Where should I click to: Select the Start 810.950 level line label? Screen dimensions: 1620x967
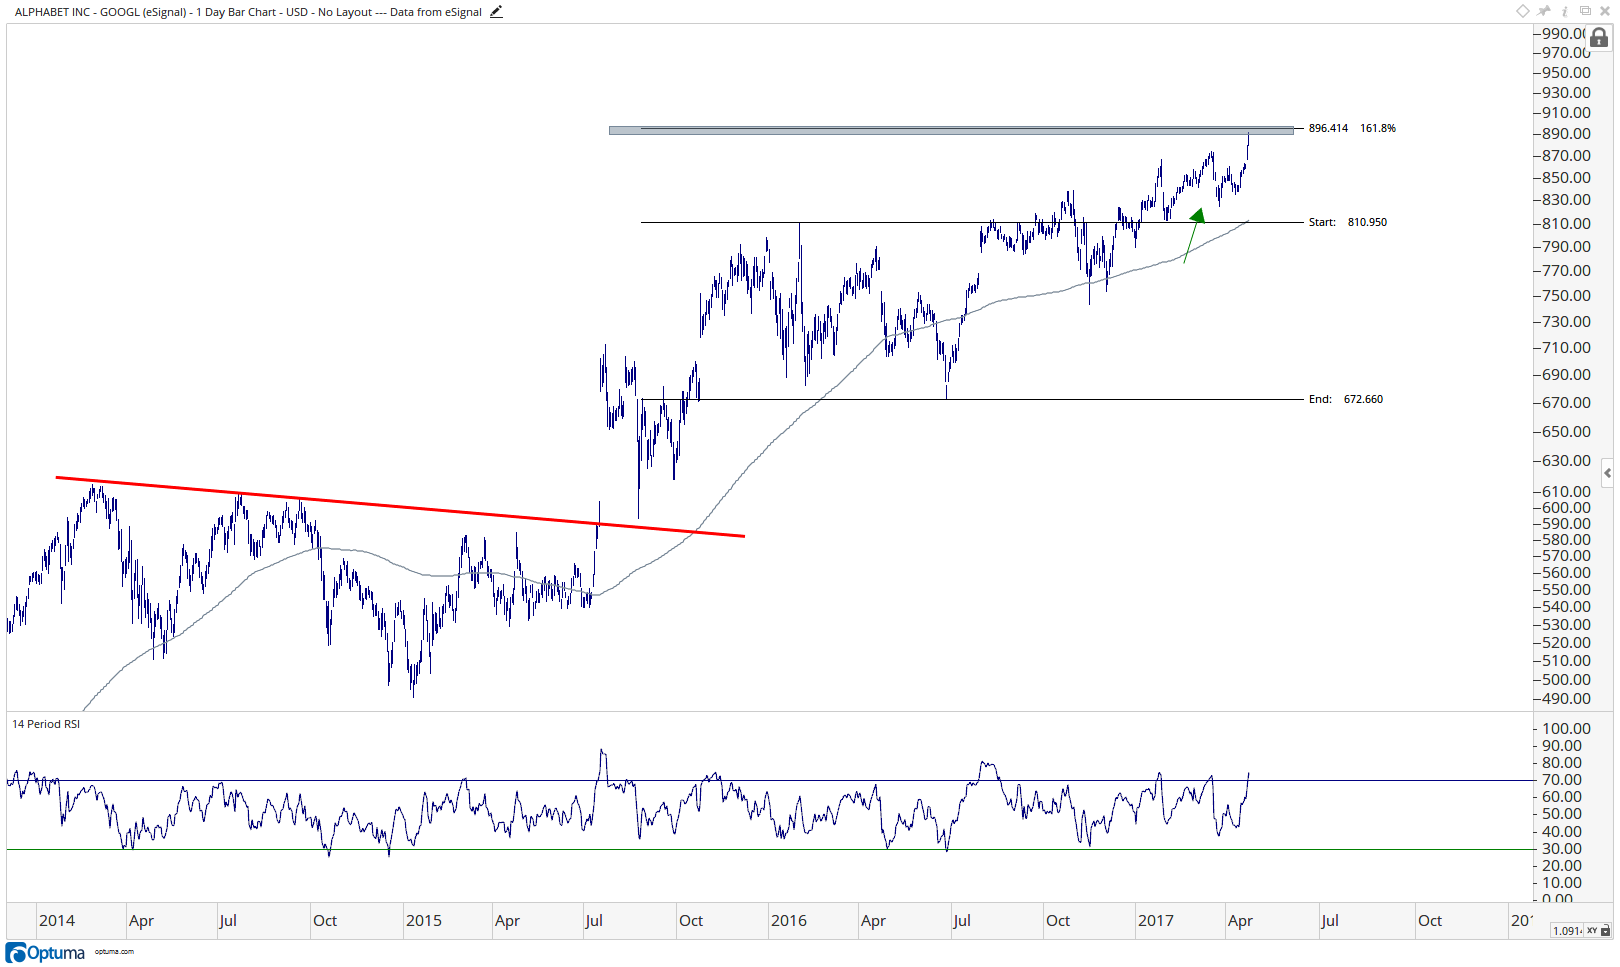point(1348,222)
